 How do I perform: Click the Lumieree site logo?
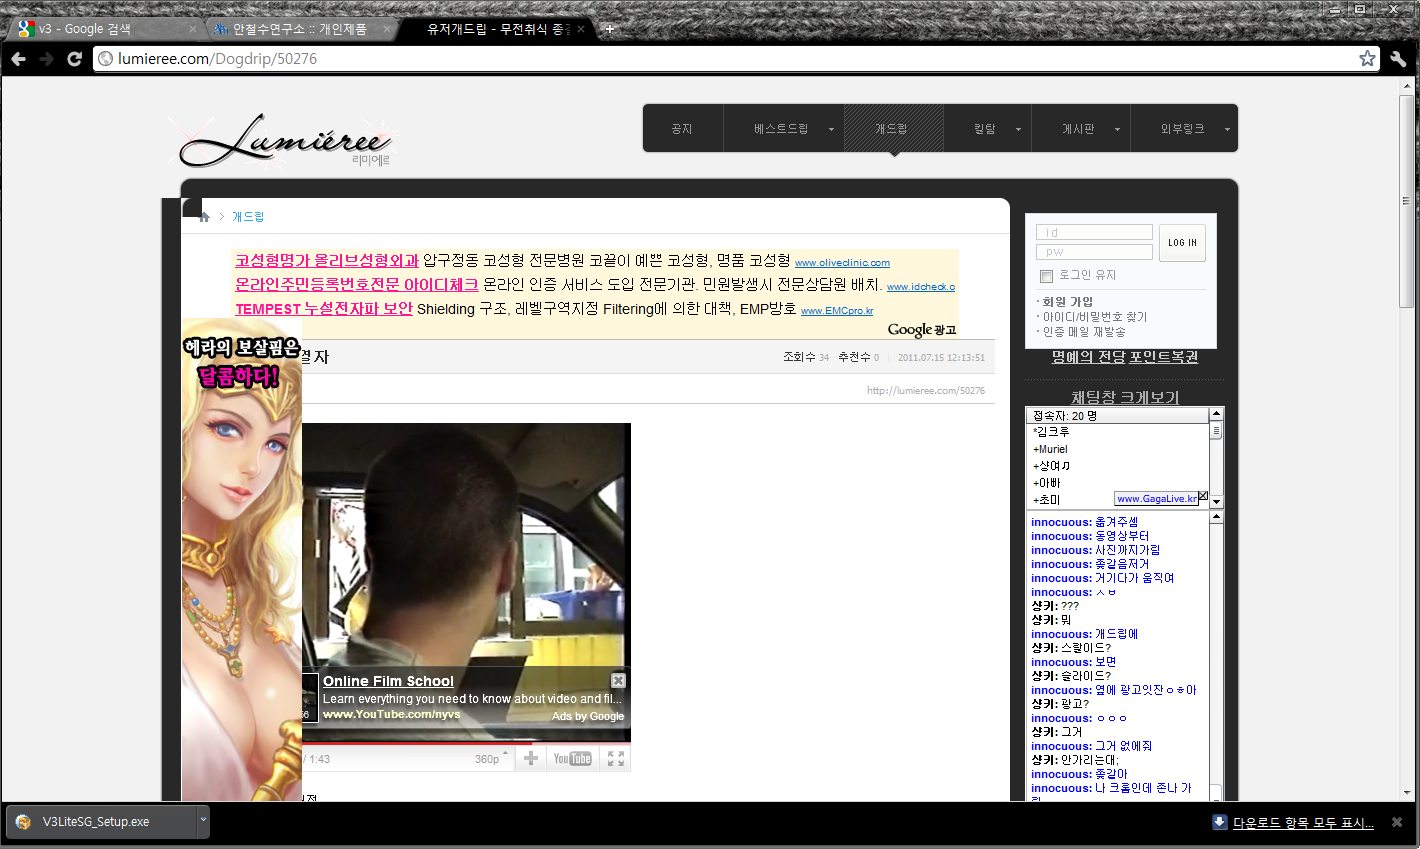point(286,141)
